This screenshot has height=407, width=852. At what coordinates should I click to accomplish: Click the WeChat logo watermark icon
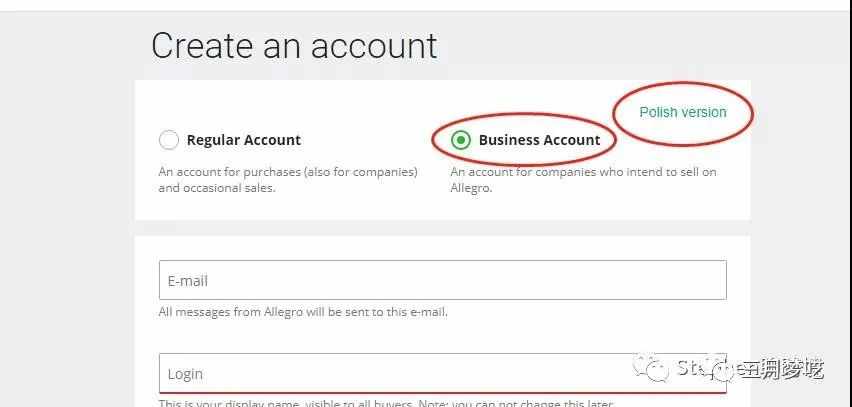point(658,370)
